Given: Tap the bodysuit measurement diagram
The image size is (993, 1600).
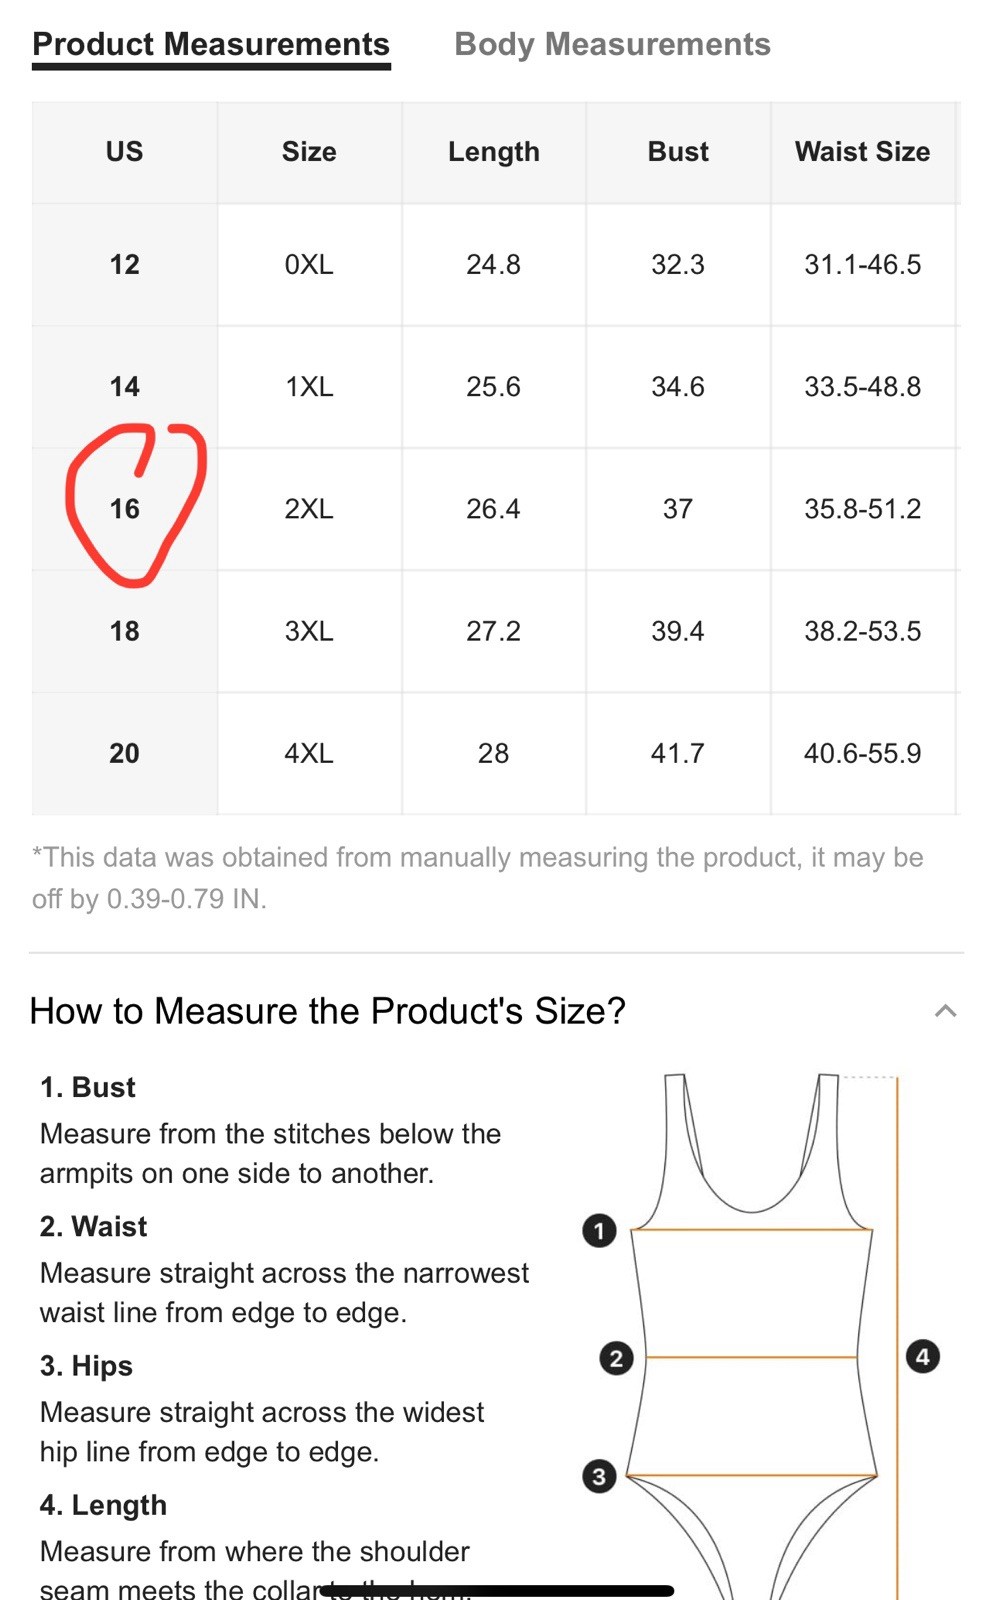Looking at the screenshot, I should 752,1330.
